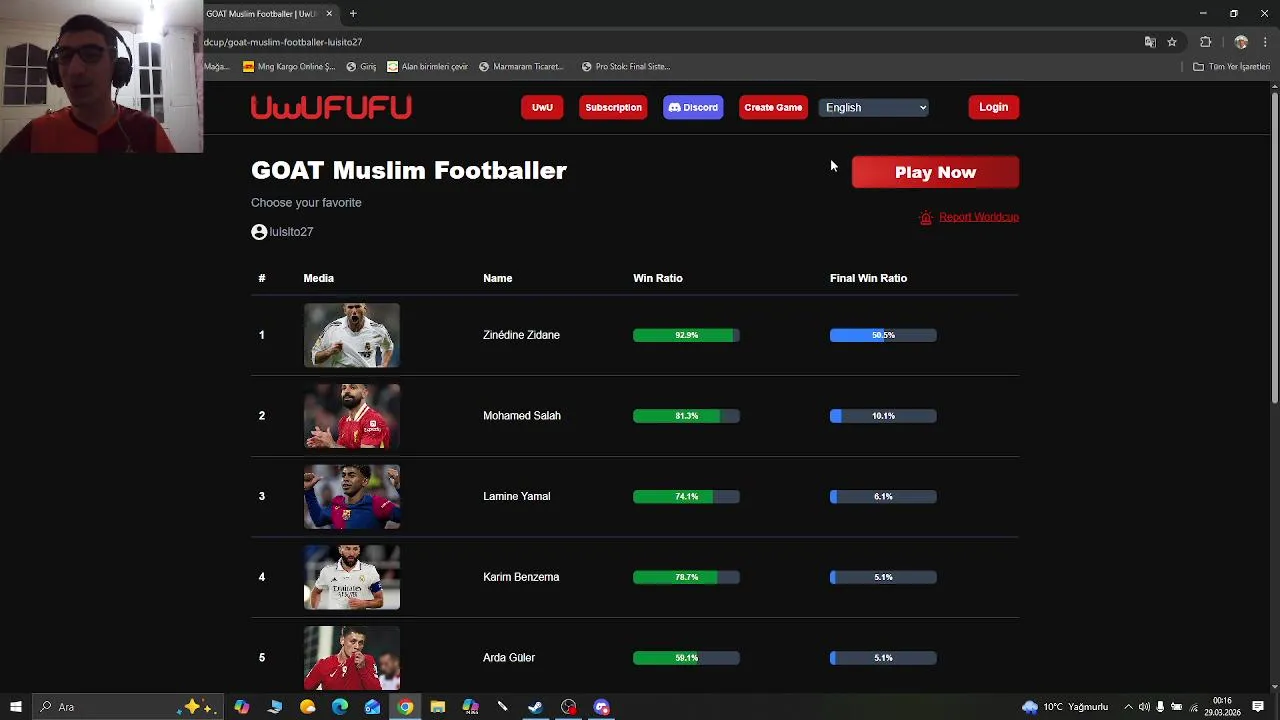Open the Subscription page
The height and width of the screenshot is (720, 1280).
point(613,107)
